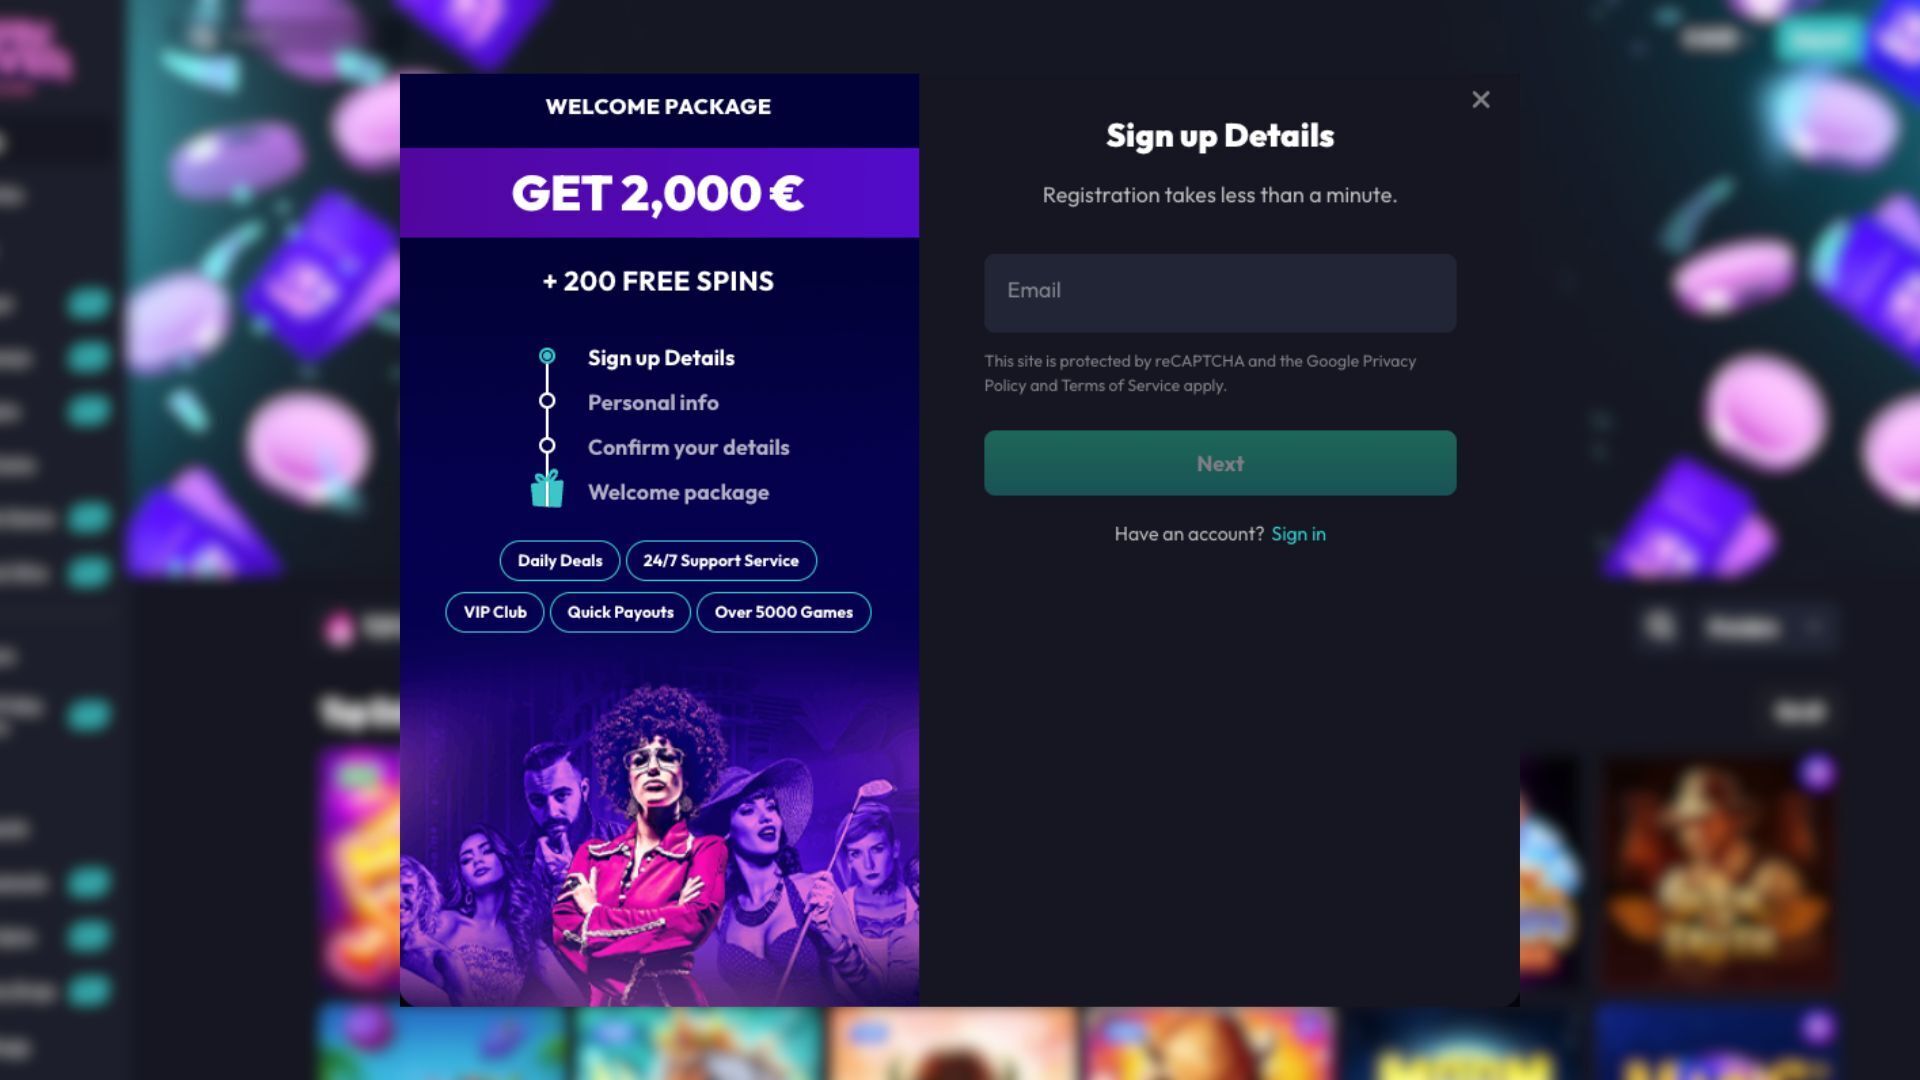Click the VIP Club tag
1920x1080 pixels.
pos(495,612)
